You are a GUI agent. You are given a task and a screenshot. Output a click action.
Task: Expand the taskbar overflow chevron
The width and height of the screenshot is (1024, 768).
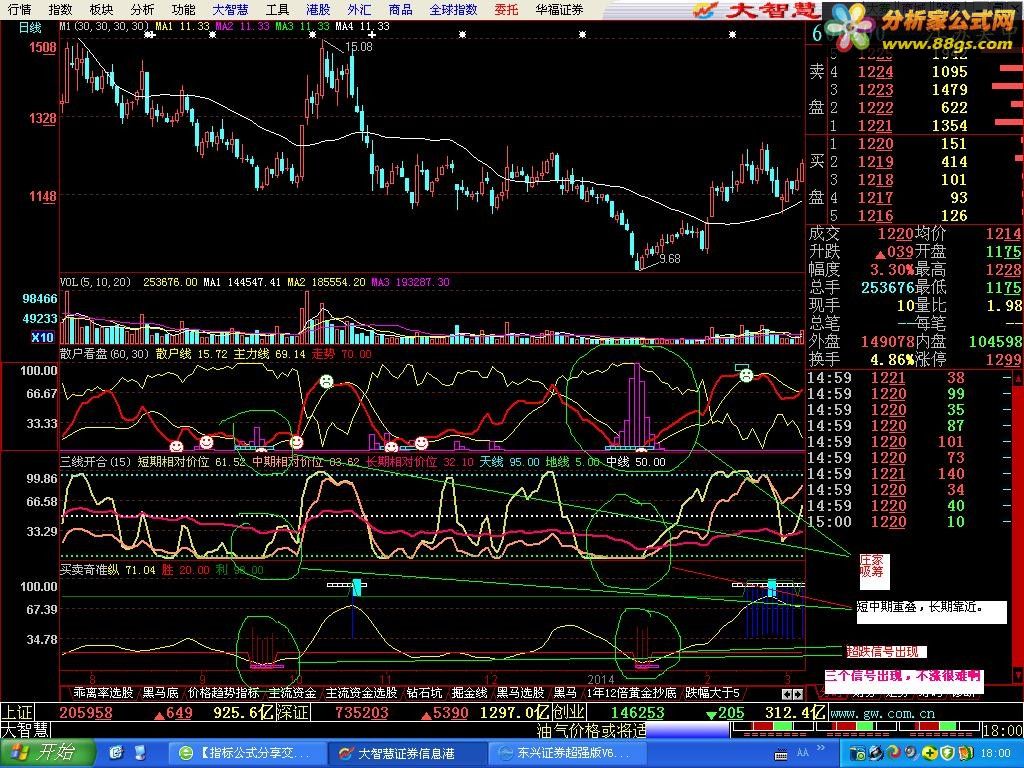[x=822, y=746]
